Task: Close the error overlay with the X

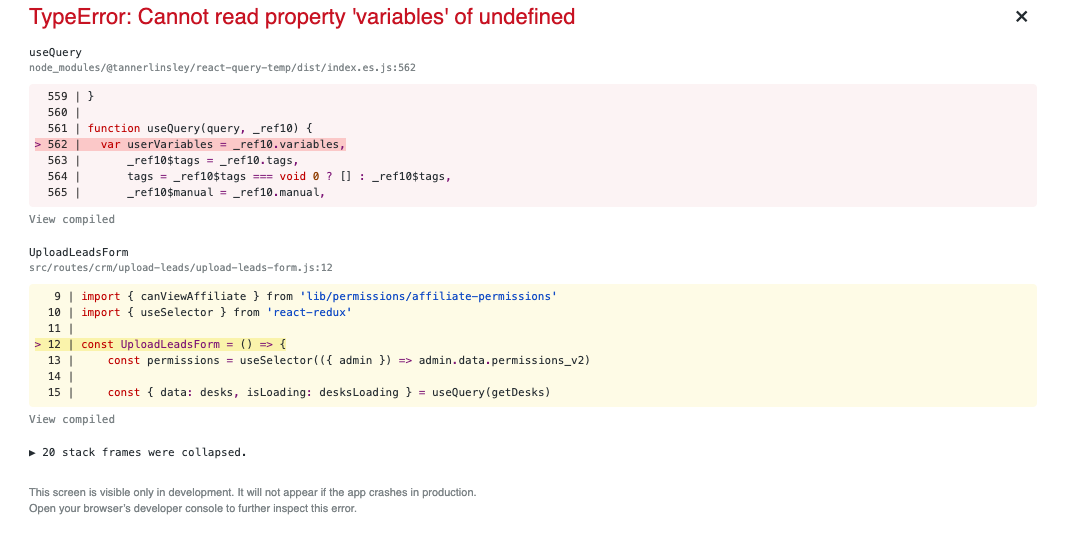Action: click(x=1021, y=17)
